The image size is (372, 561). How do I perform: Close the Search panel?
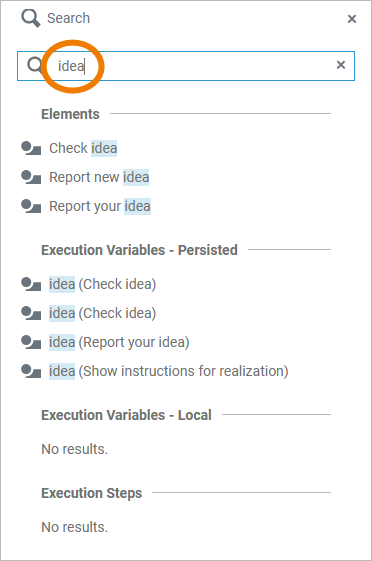tap(352, 19)
